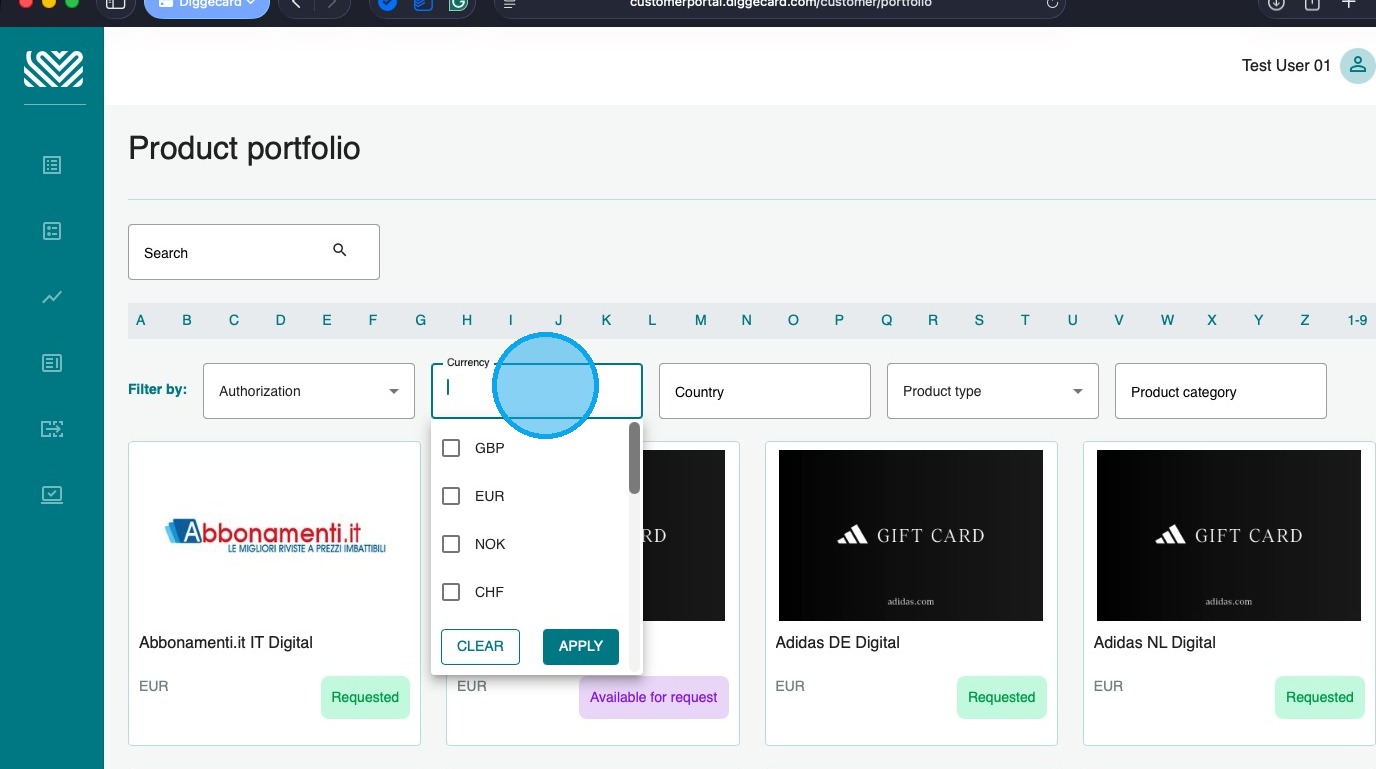The width and height of the screenshot is (1376, 769).
Task: Enable the NOK currency checkbox
Action: pos(451,544)
